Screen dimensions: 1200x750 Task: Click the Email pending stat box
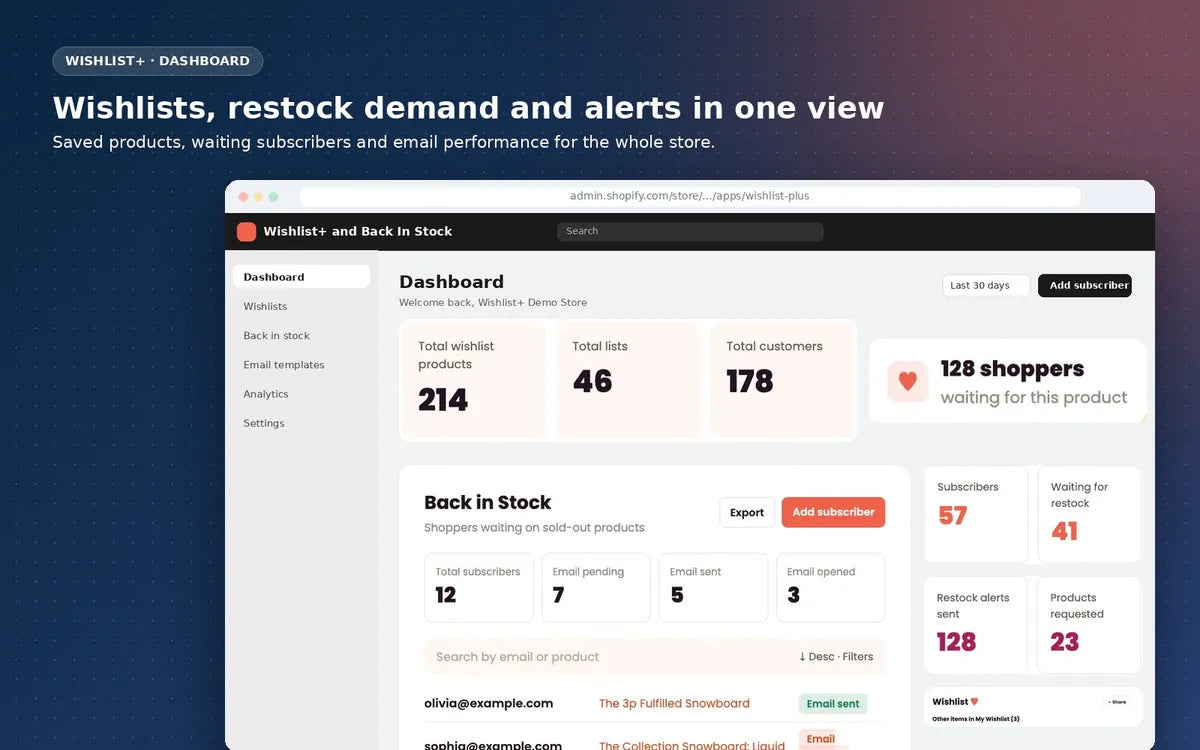(x=596, y=588)
